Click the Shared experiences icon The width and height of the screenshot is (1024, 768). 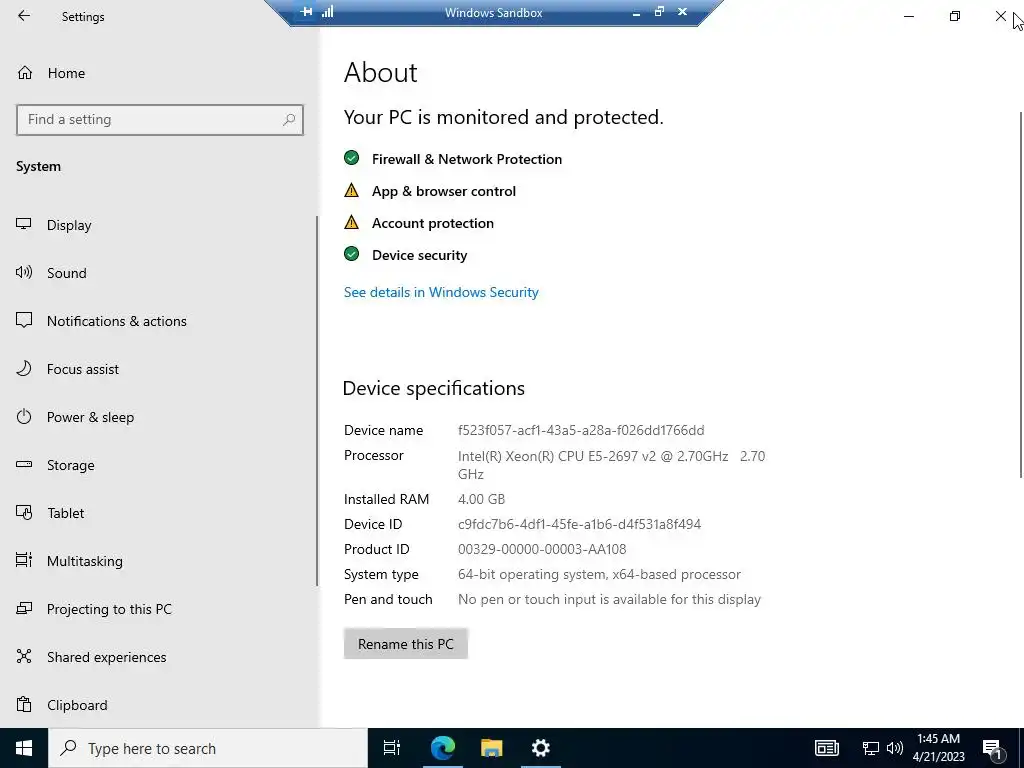coord(24,656)
